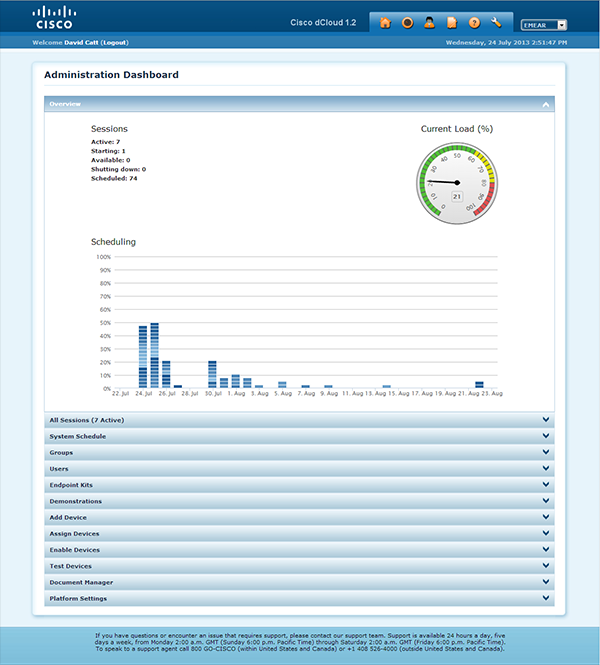The height and width of the screenshot is (665, 600).
Task: Click the date and time in header
Action: 506,42
